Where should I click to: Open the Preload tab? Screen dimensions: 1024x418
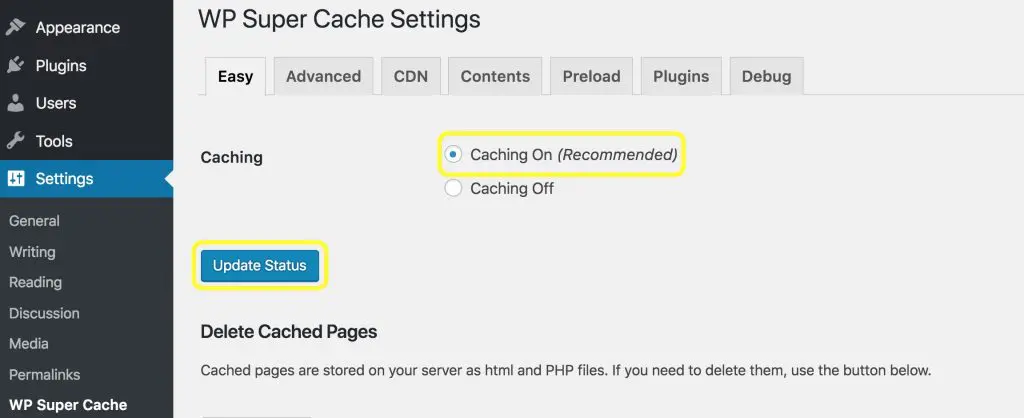click(591, 76)
